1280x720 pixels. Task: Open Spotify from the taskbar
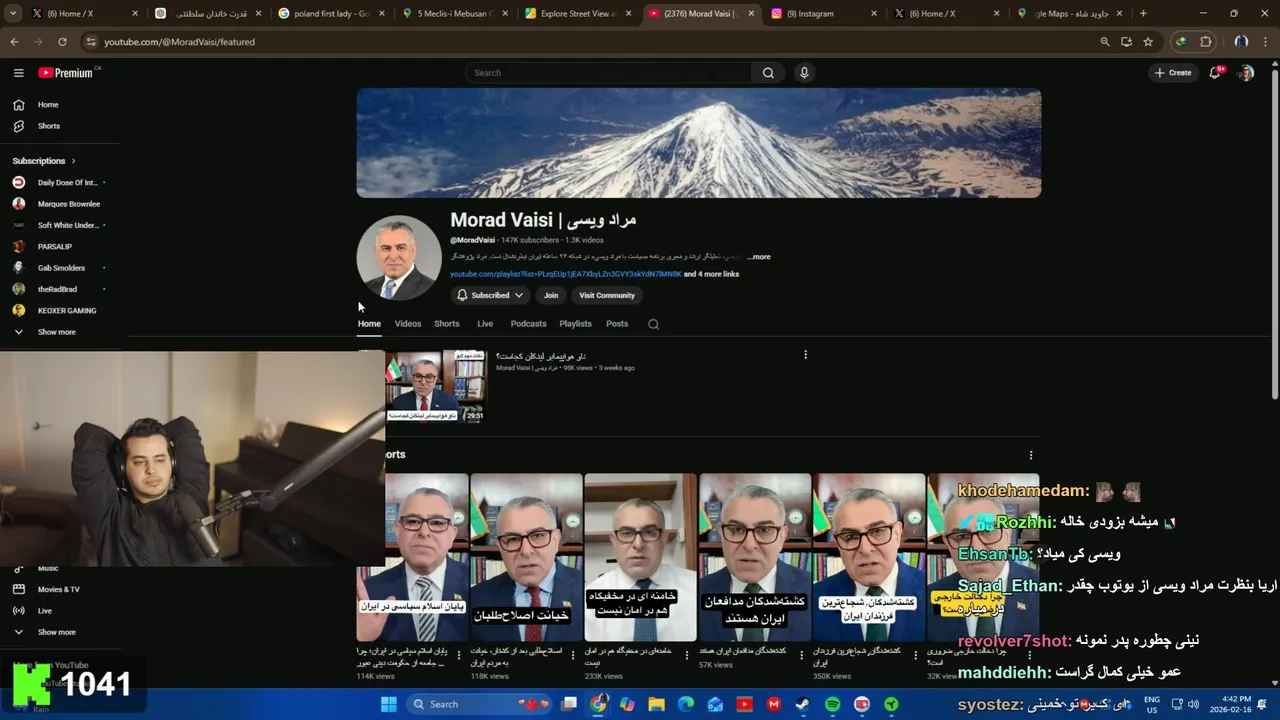click(832, 704)
